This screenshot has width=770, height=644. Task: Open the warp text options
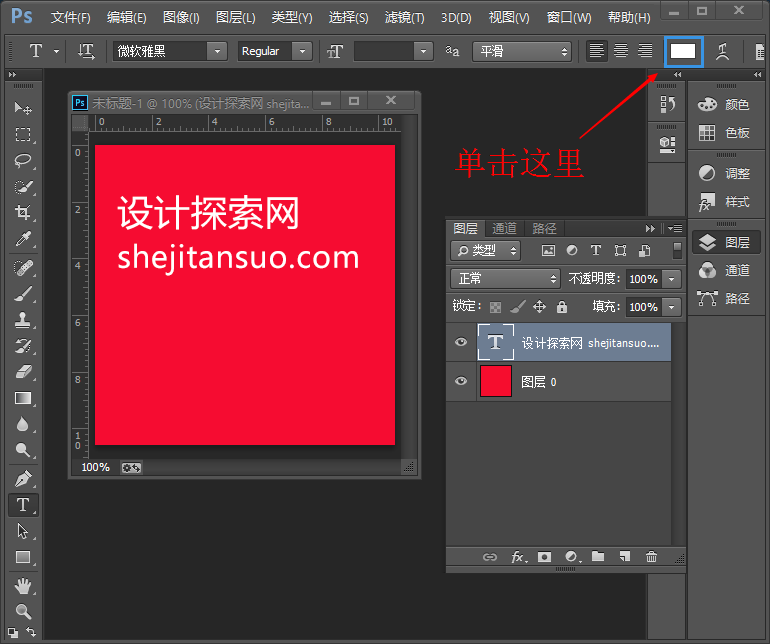pos(722,51)
